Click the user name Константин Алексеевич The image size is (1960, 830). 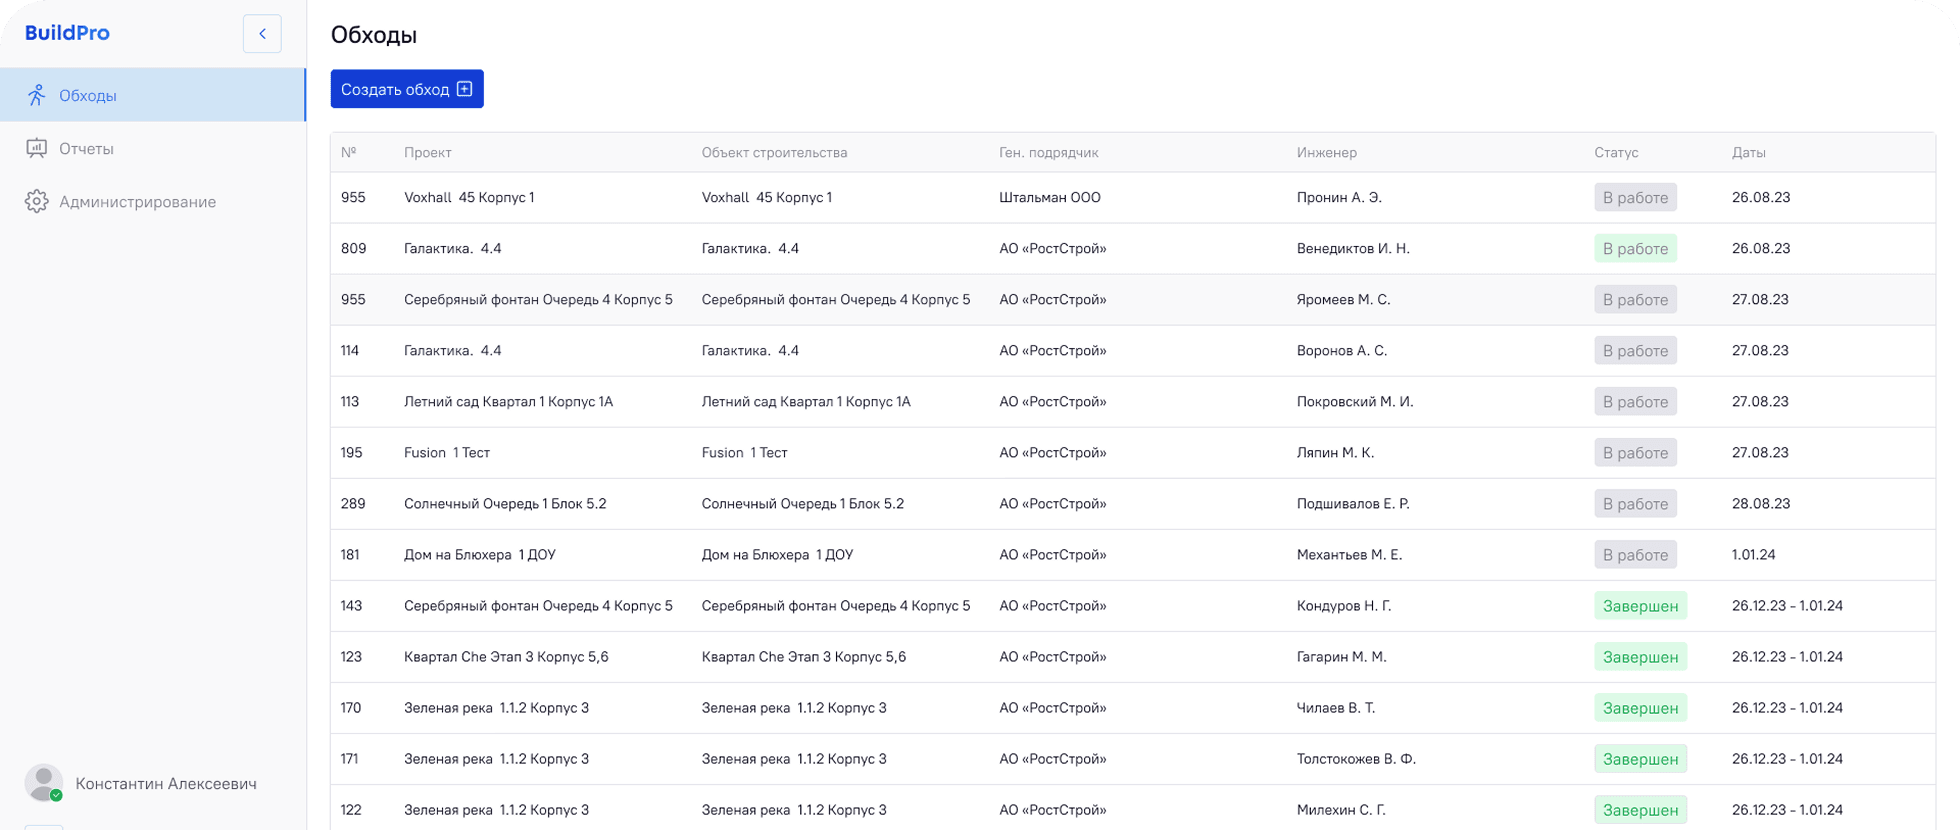(166, 783)
